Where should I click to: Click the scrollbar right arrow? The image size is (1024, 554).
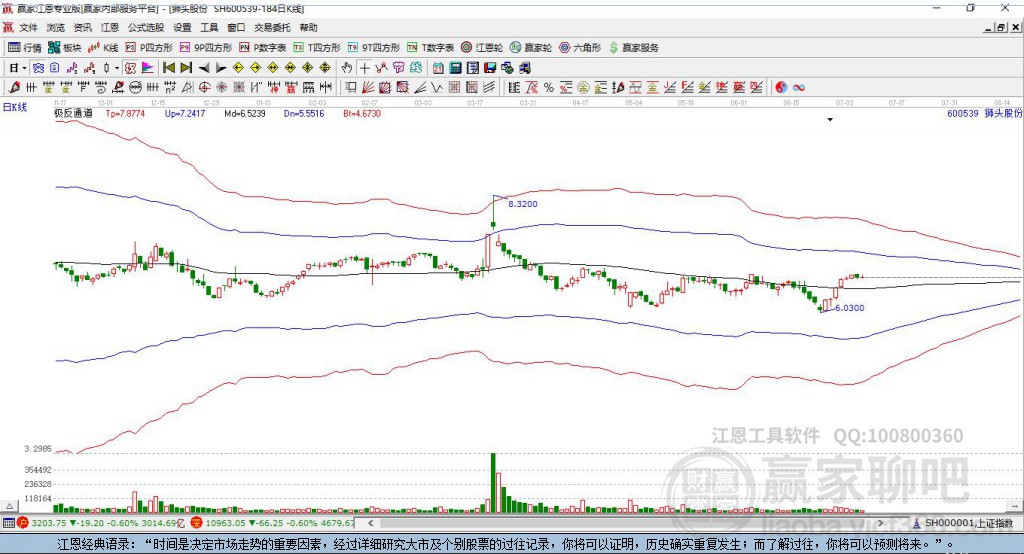tap(880, 523)
